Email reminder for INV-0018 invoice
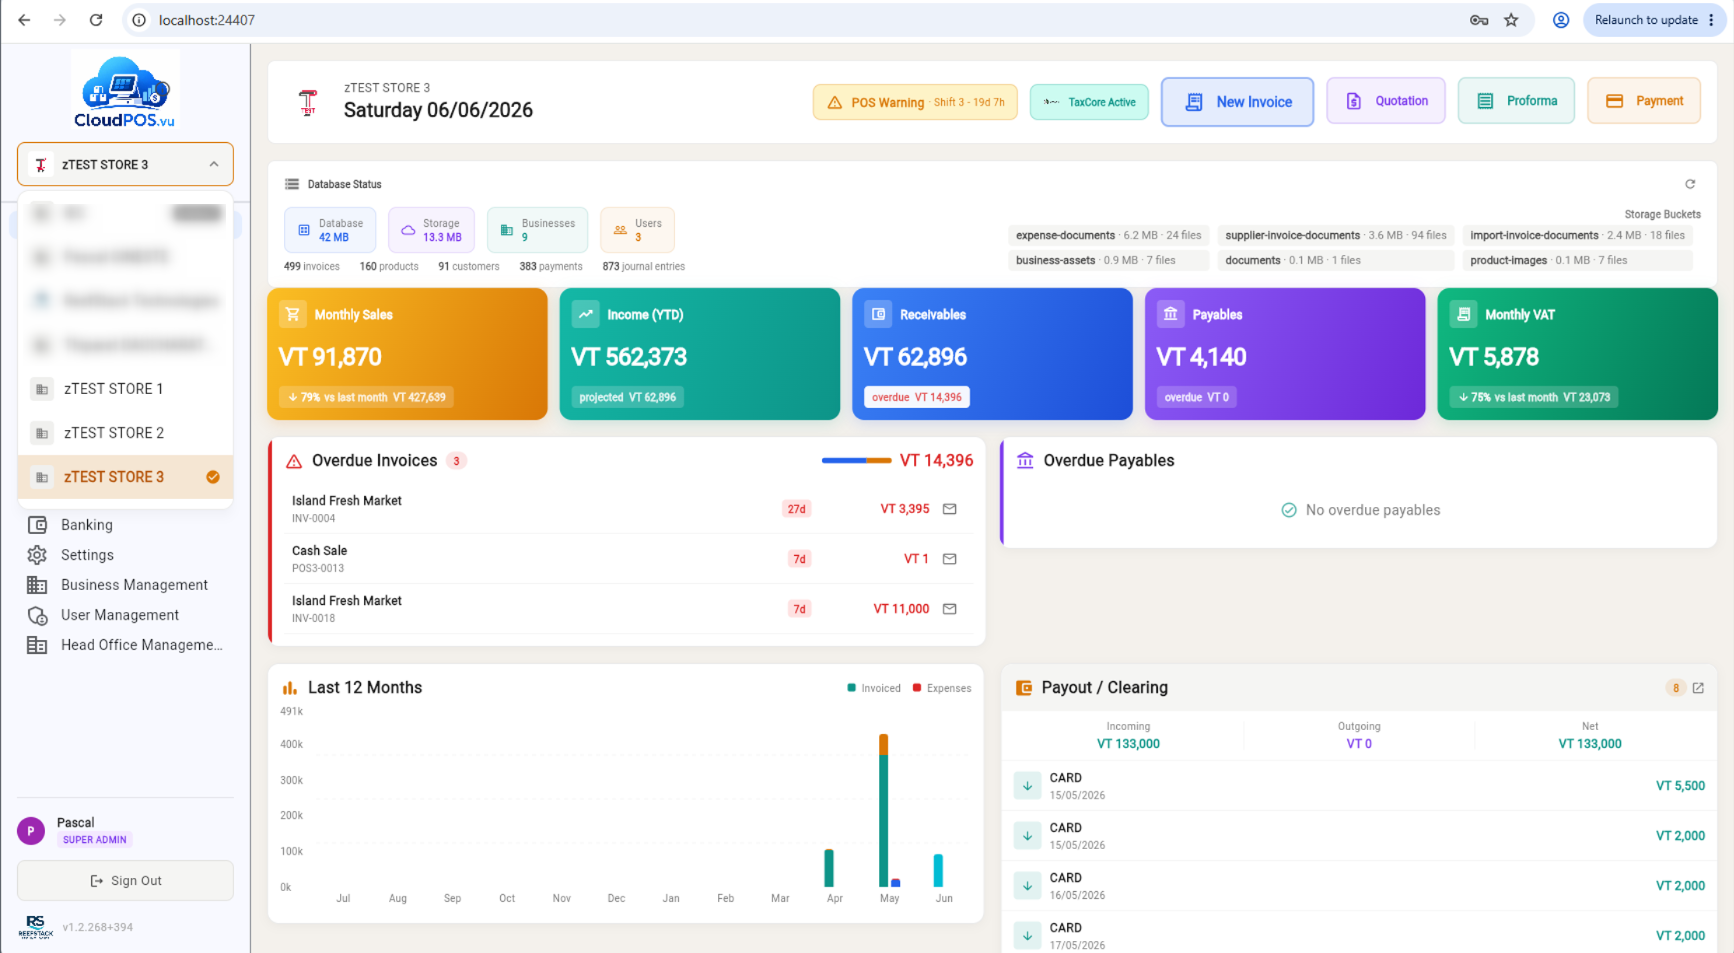 click(x=950, y=609)
